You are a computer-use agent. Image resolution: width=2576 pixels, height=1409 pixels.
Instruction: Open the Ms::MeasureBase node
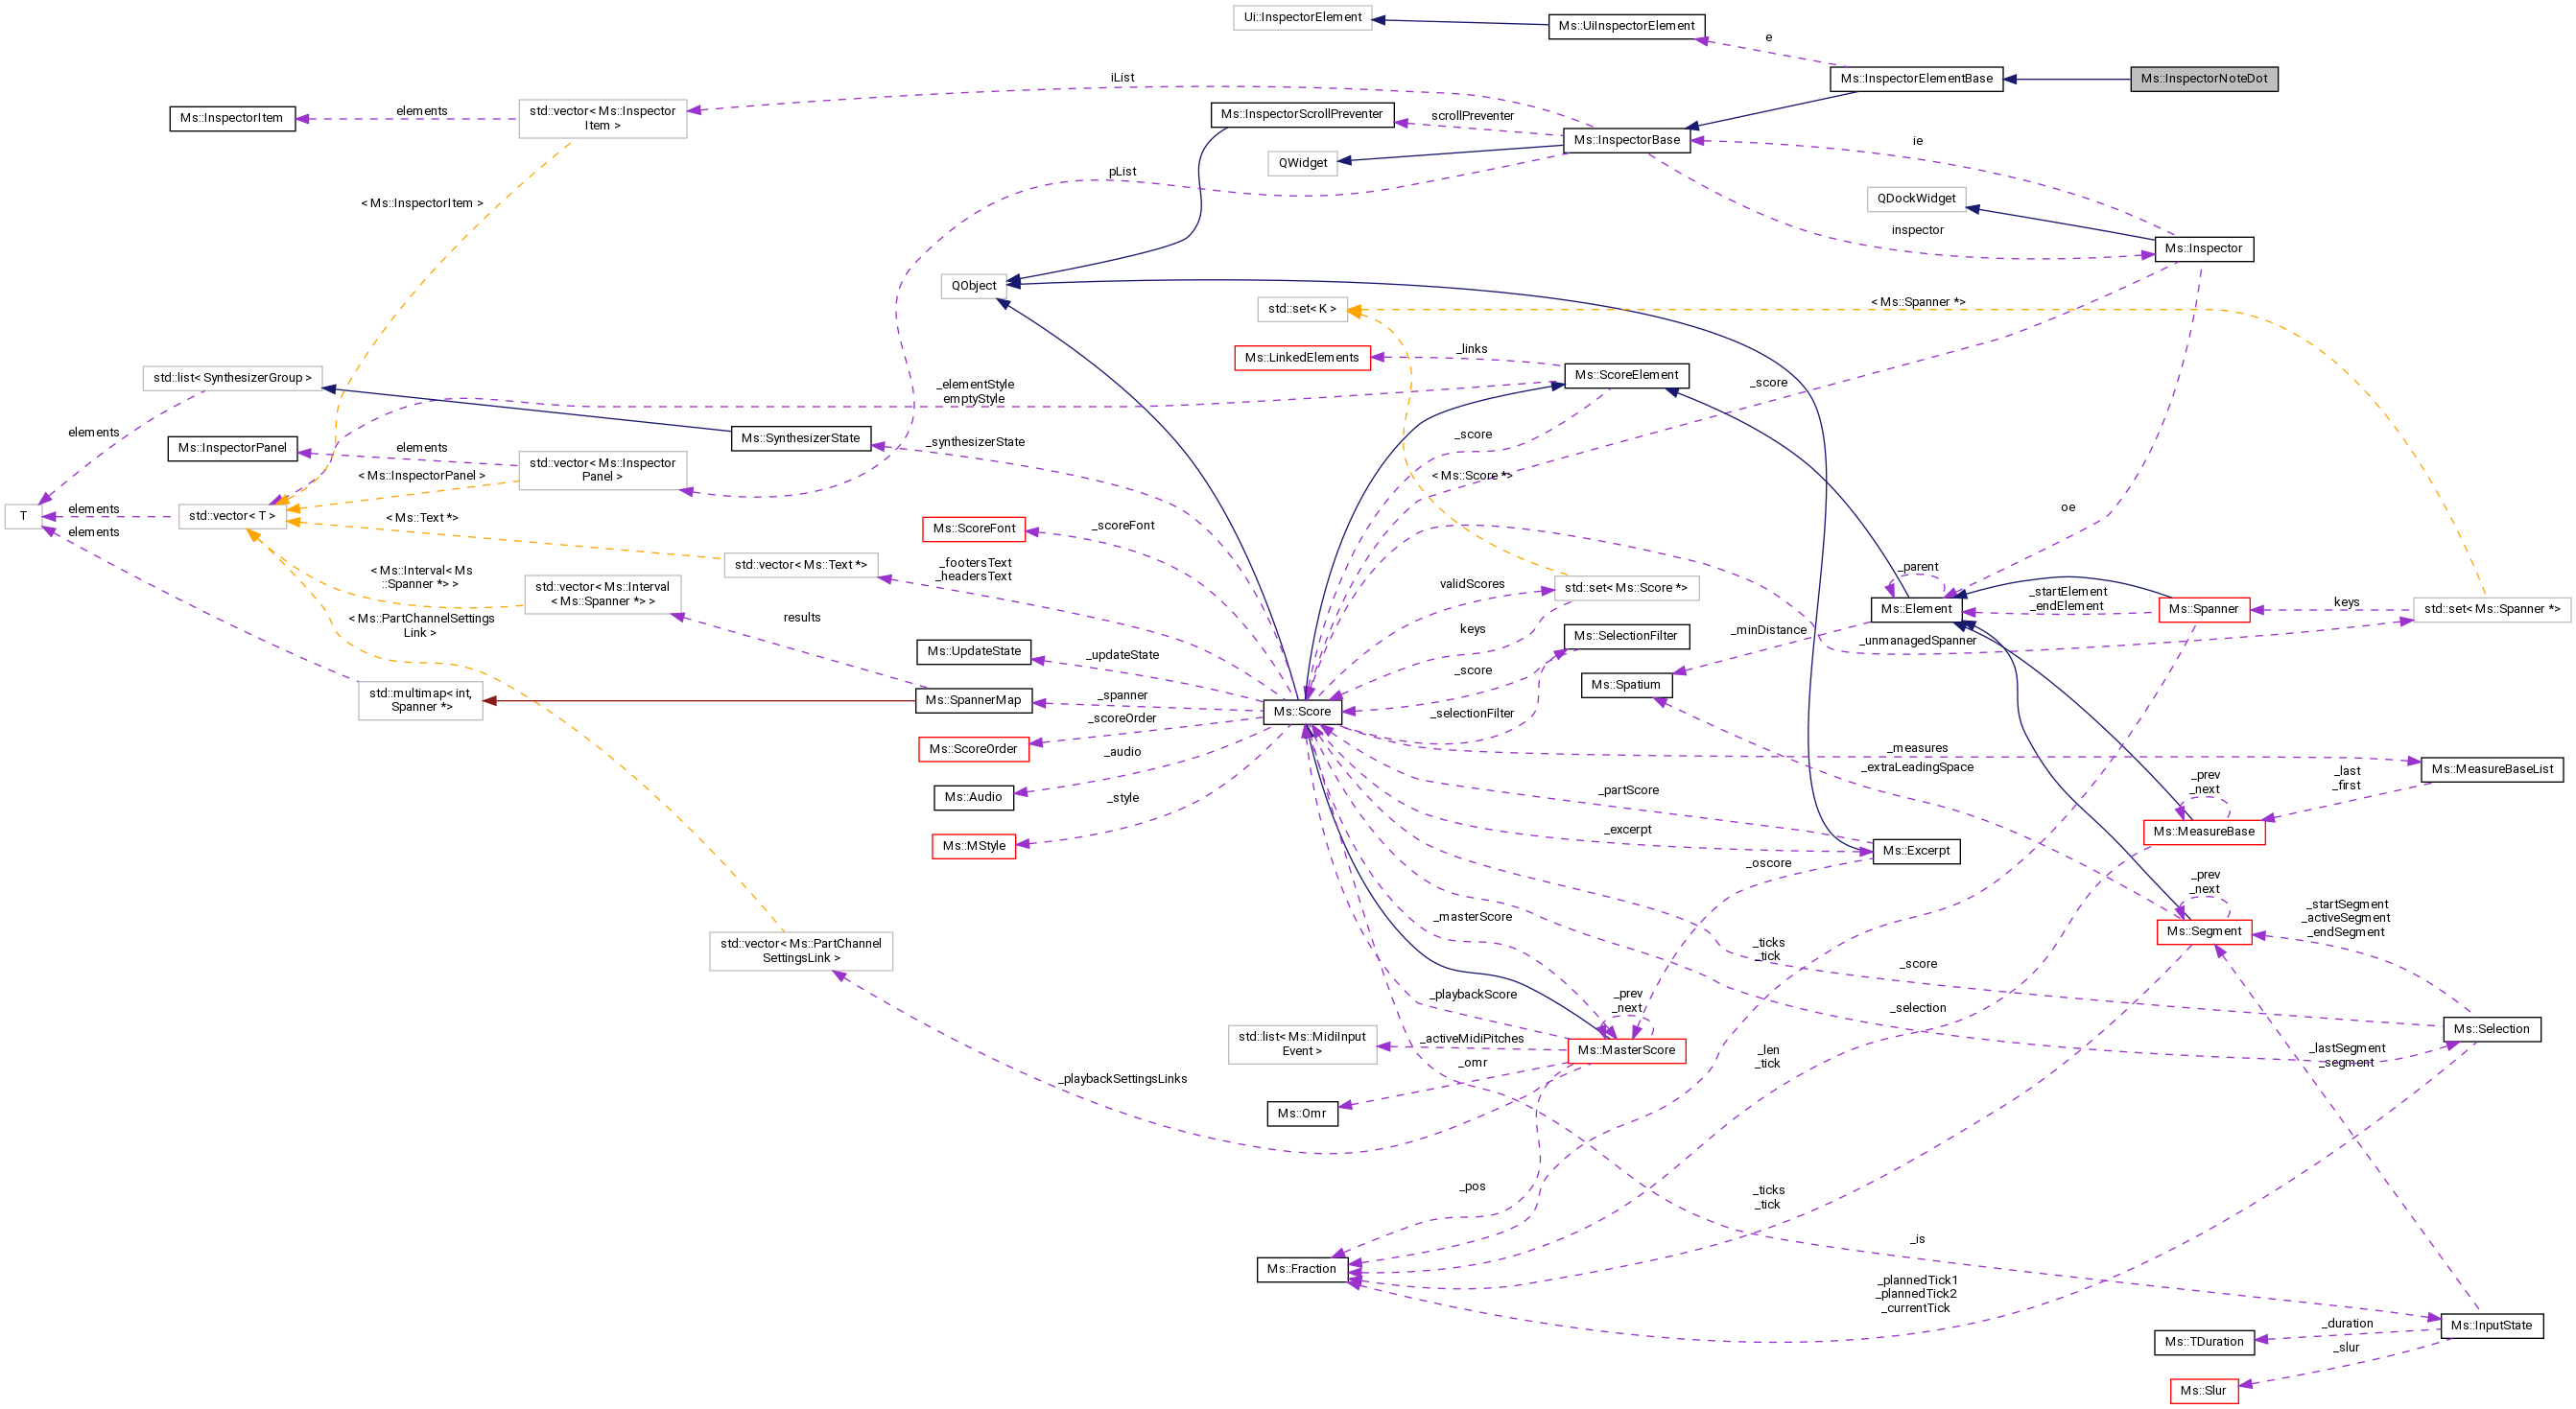pyautogui.click(x=2204, y=832)
